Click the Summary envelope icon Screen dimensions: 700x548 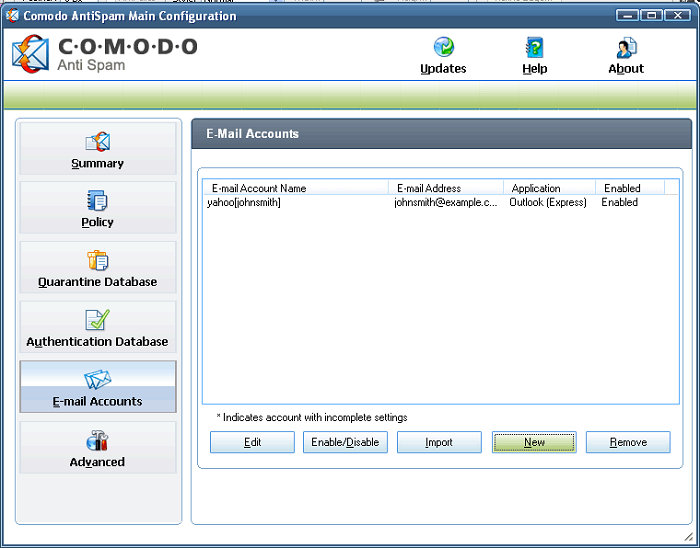pyautogui.click(x=97, y=142)
